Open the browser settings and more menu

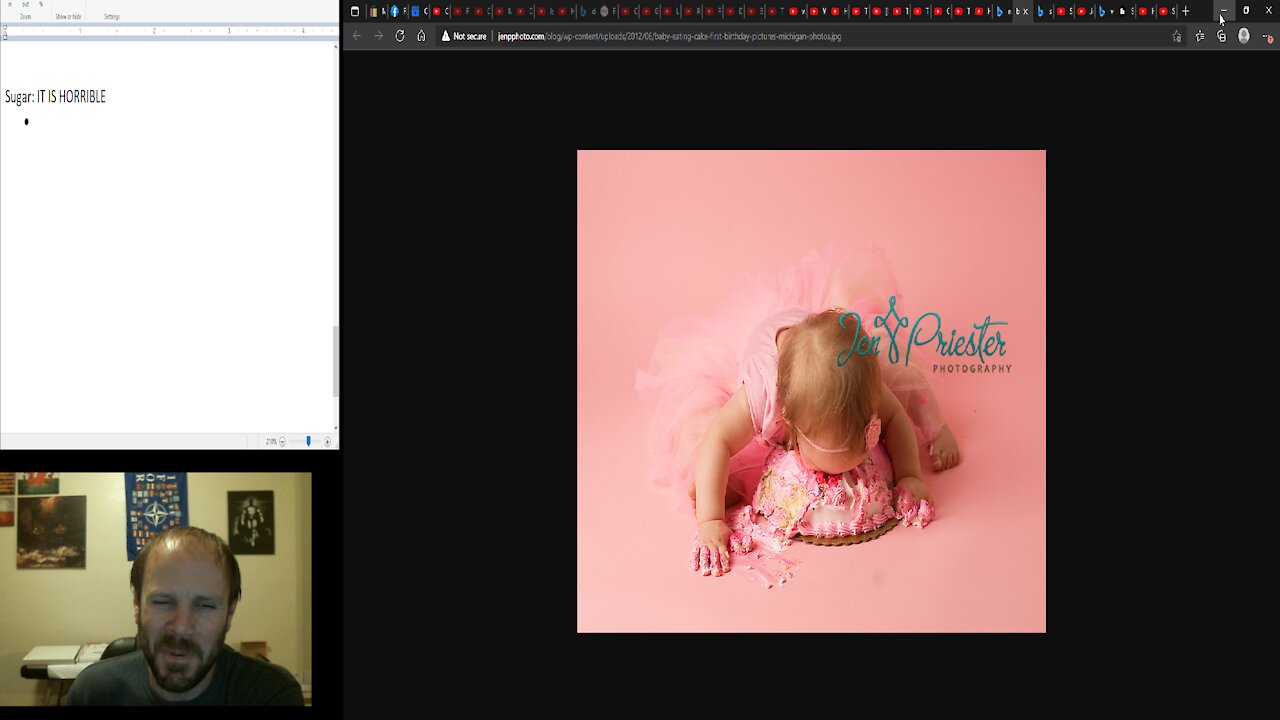(1268, 37)
